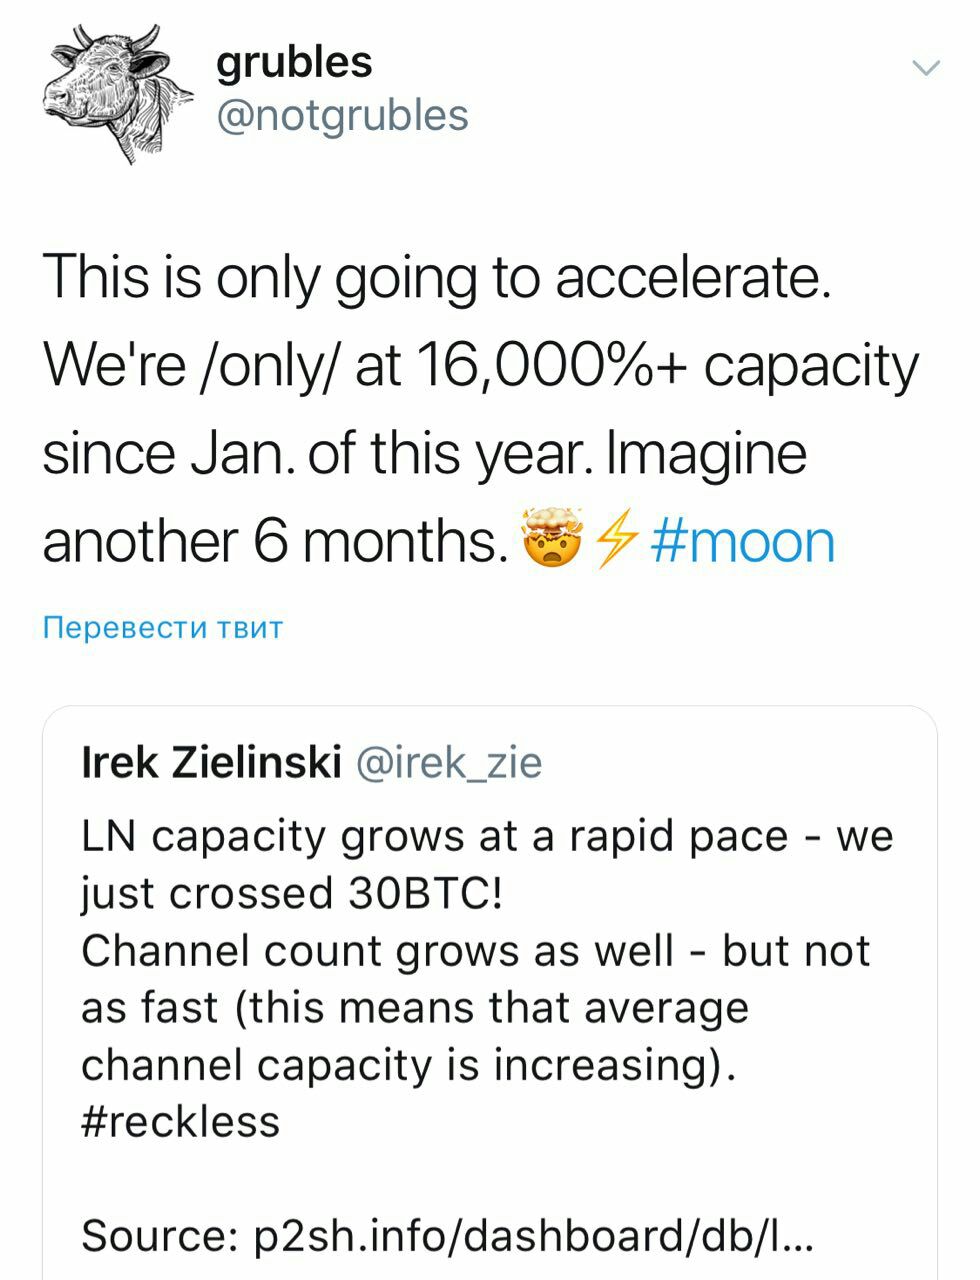Click the exploding head emoji

coord(551,540)
